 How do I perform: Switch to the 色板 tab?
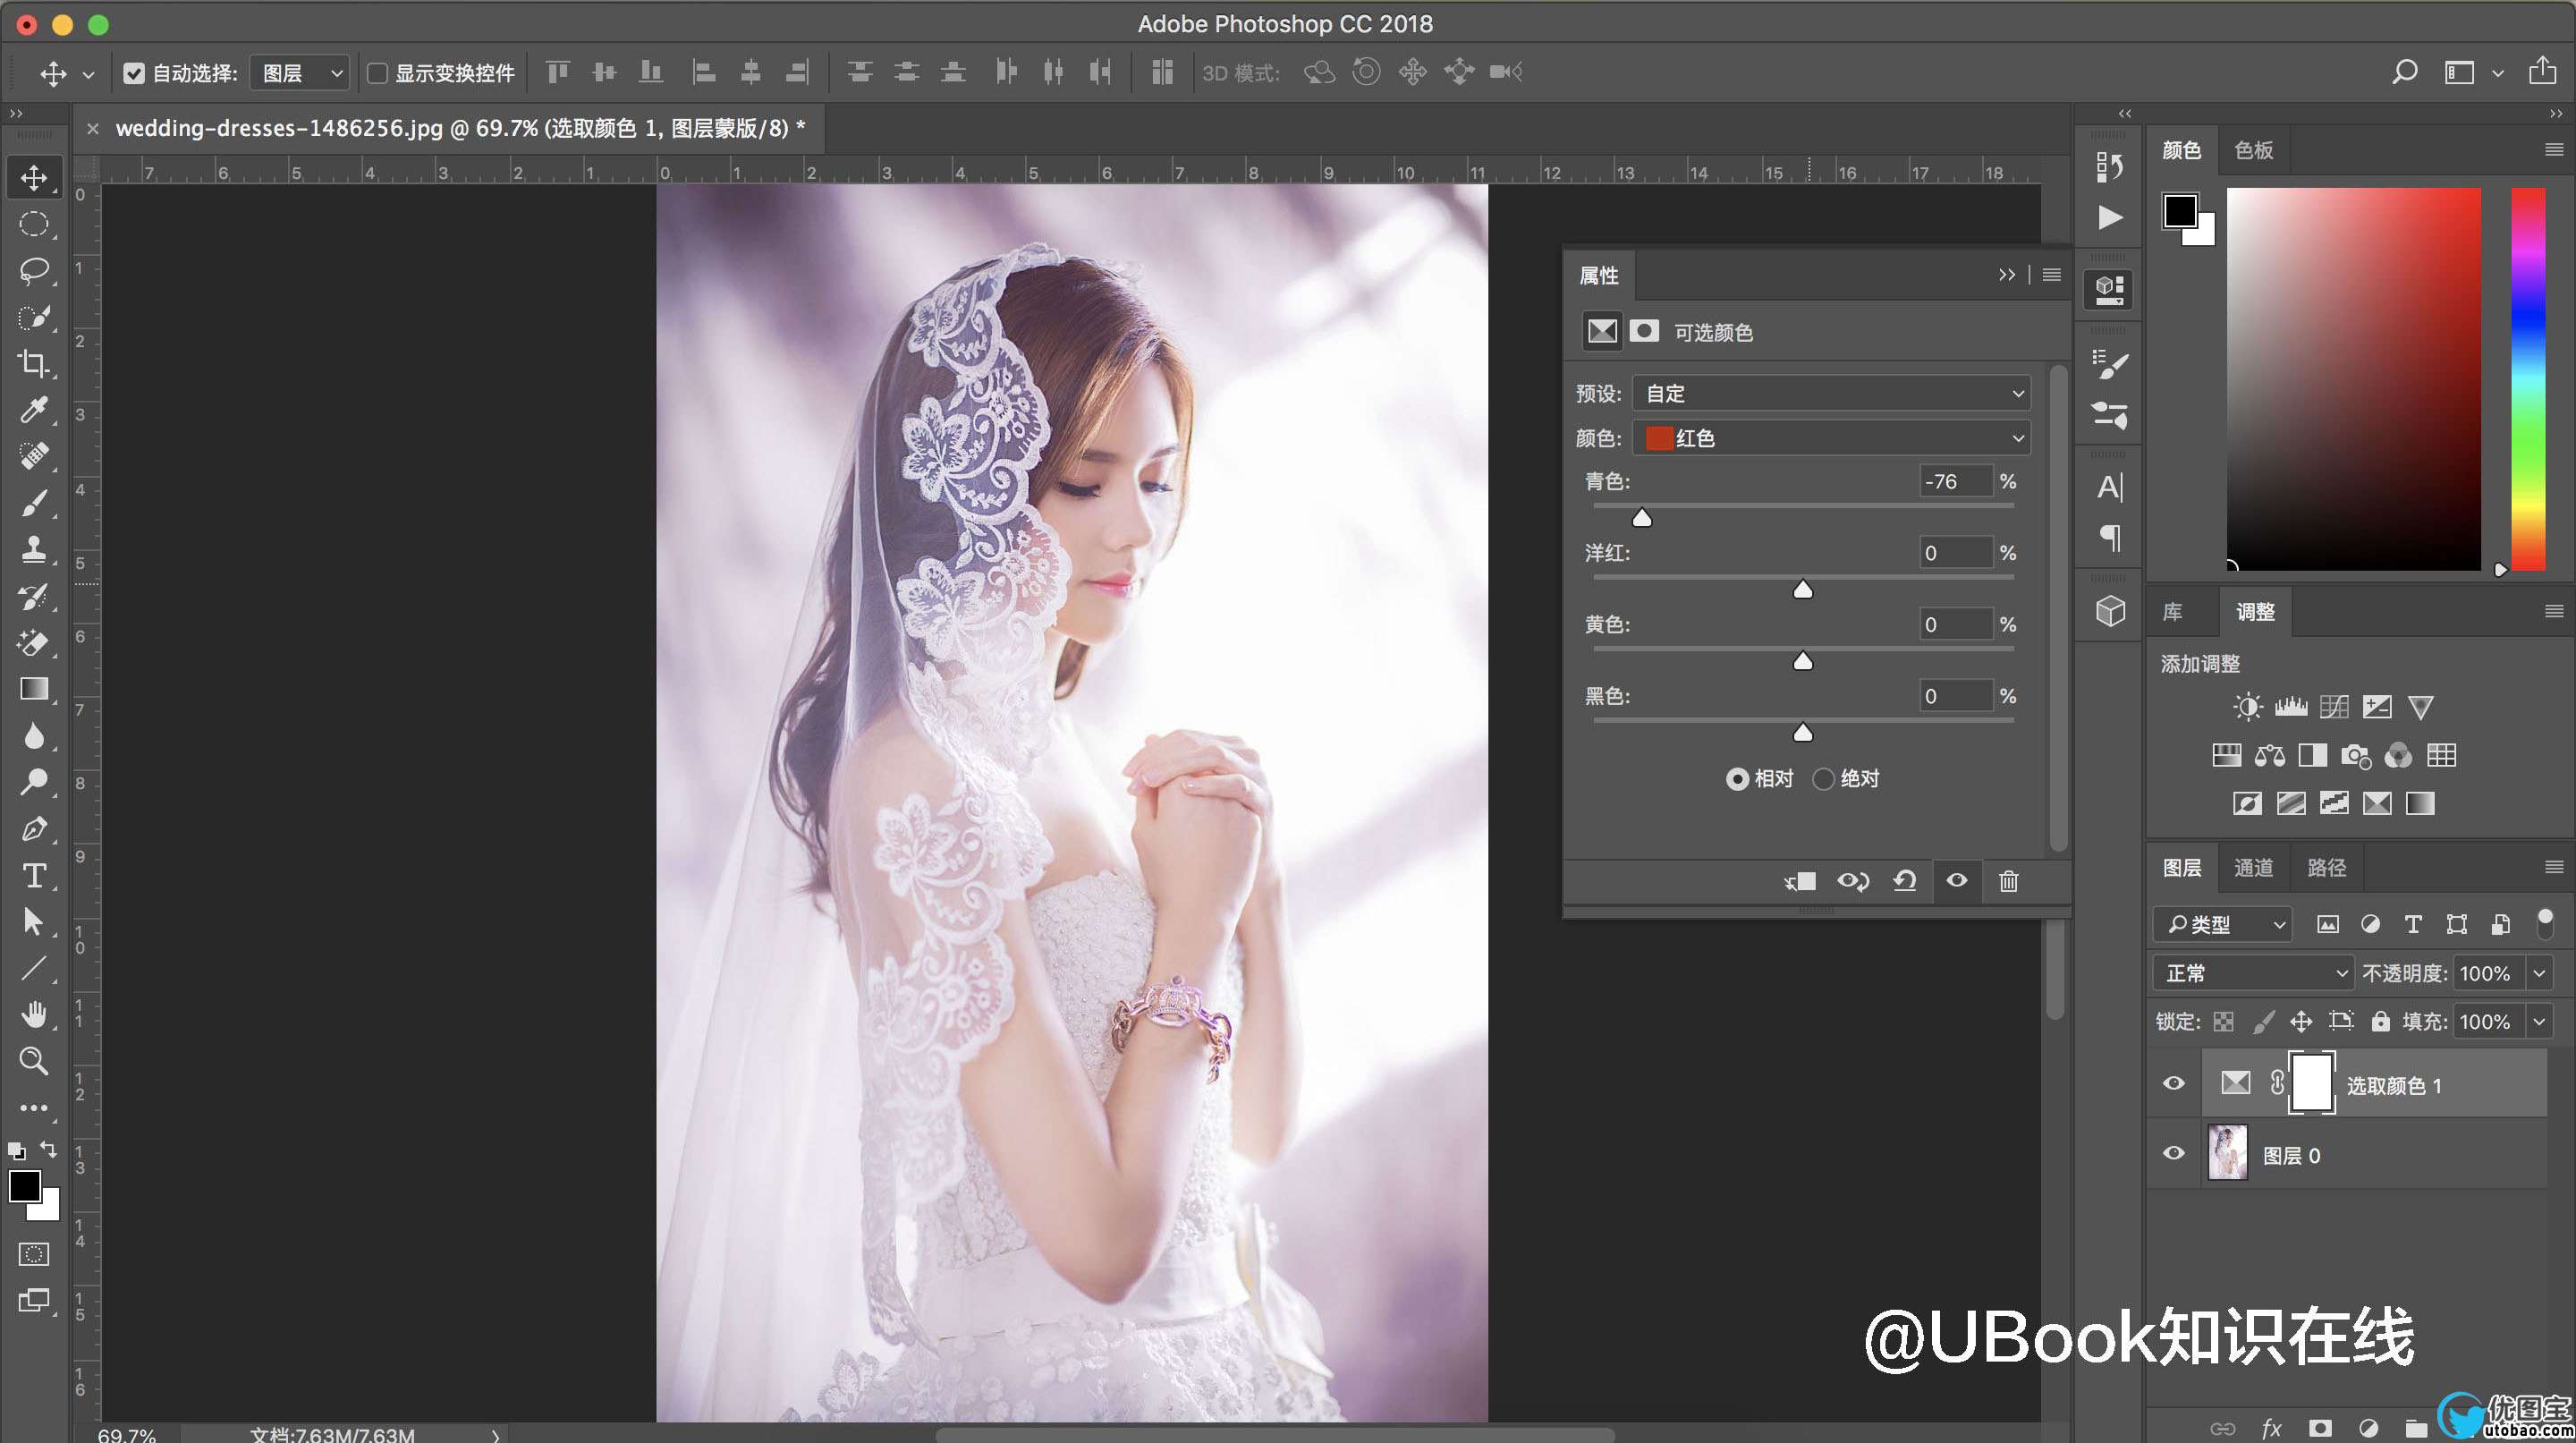click(2253, 150)
